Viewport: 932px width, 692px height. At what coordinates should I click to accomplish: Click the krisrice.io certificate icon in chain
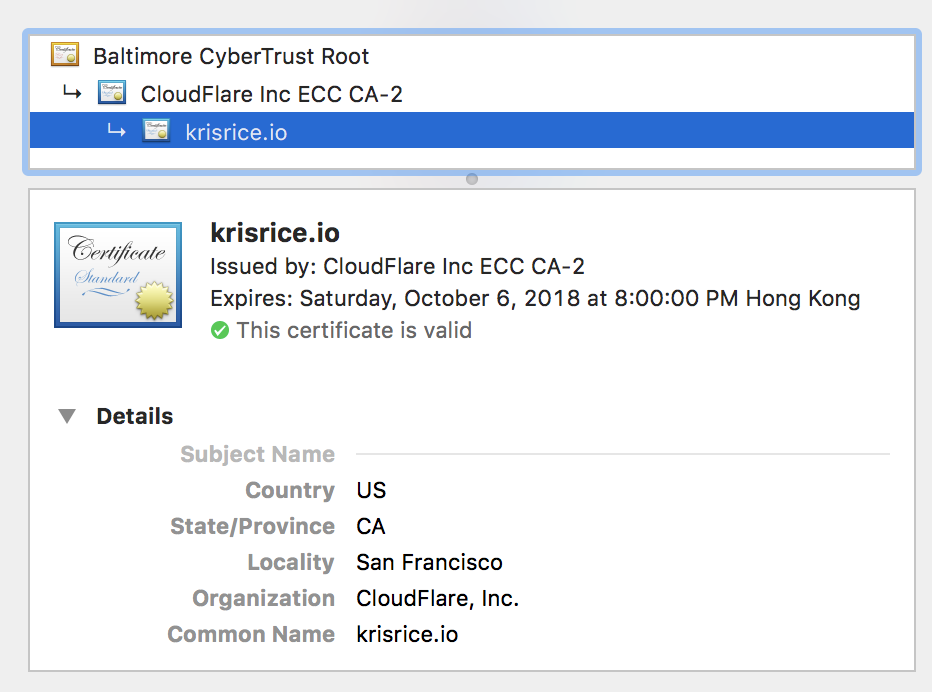[156, 130]
